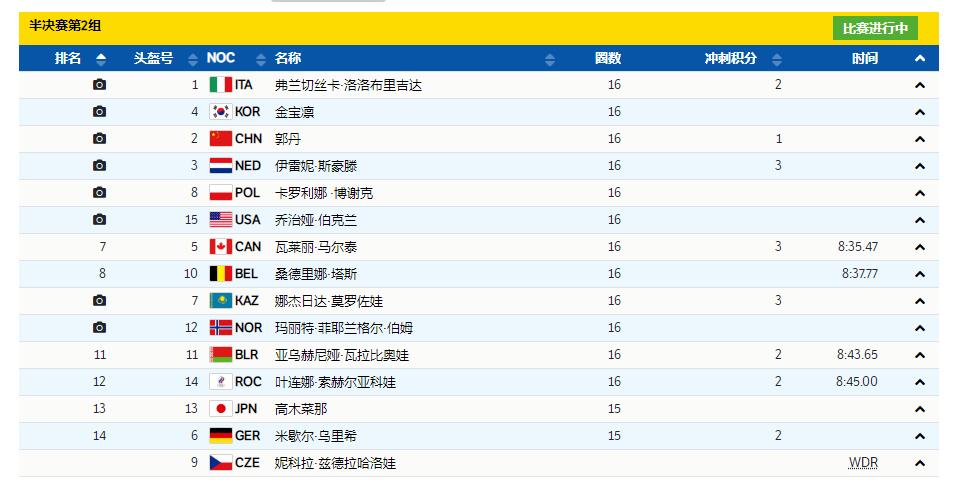
Task: Sort table by NOC column arrows
Action: (261, 59)
